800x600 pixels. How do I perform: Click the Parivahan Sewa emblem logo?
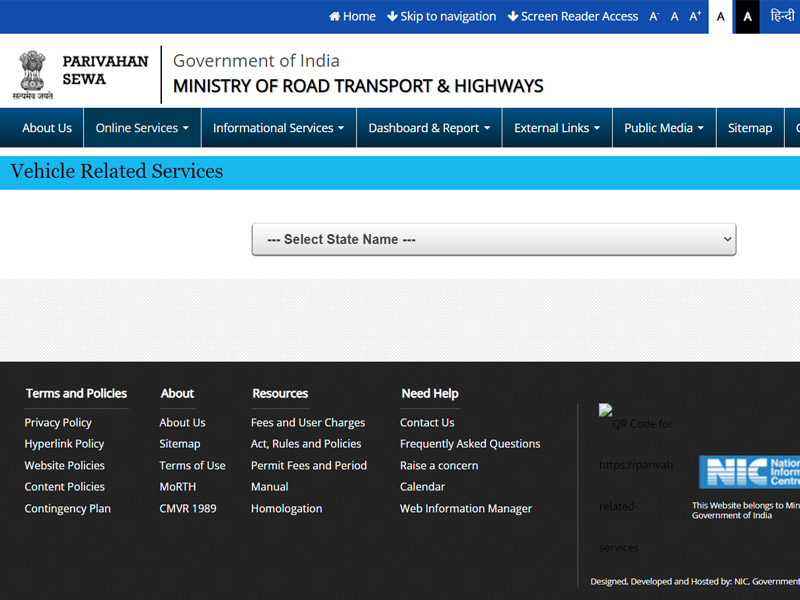[33, 75]
